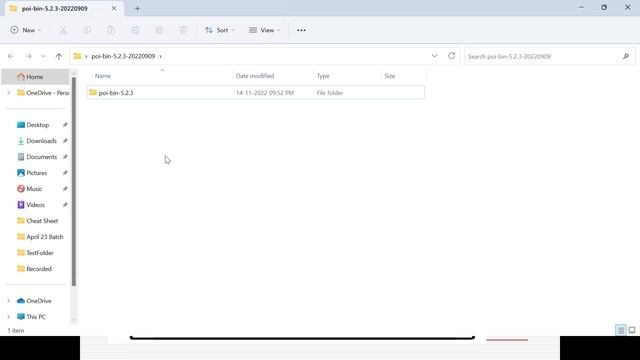Image resolution: width=640 pixels, height=360 pixels.
Task: Go up one folder level arrow
Action: click(x=59, y=56)
